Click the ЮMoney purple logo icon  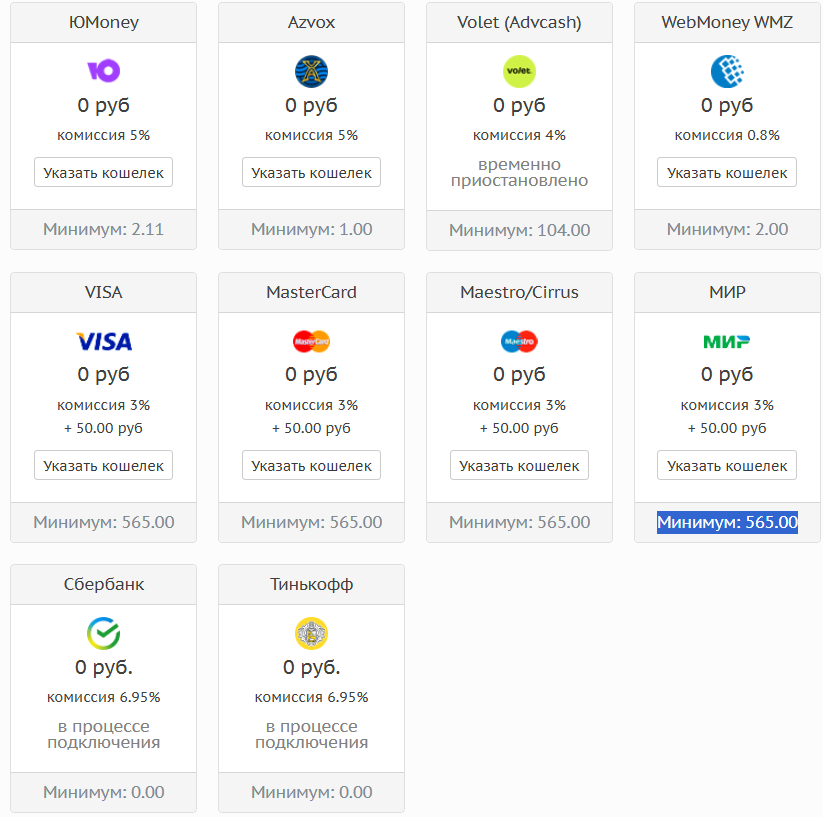coord(103,71)
